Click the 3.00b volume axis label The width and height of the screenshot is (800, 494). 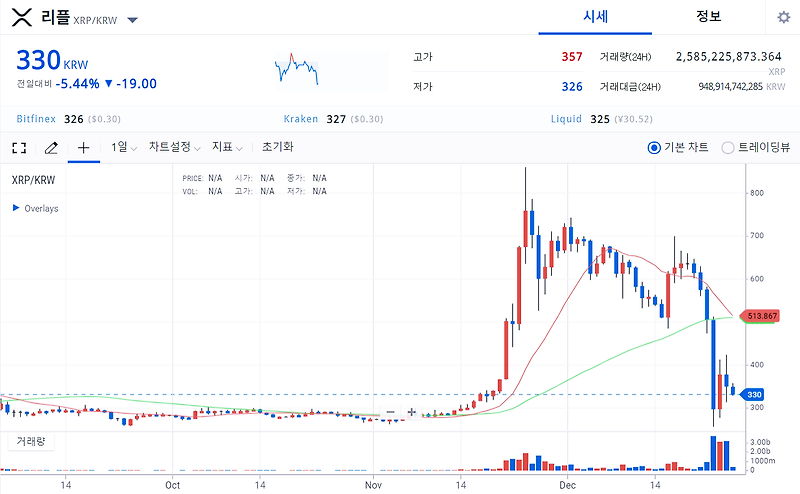pos(760,442)
